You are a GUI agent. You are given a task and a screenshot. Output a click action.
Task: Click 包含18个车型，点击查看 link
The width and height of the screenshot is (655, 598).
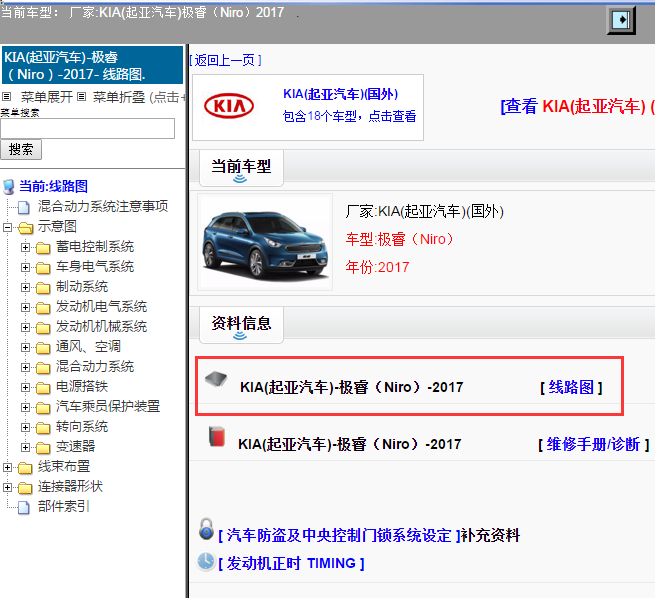click(349, 116)
